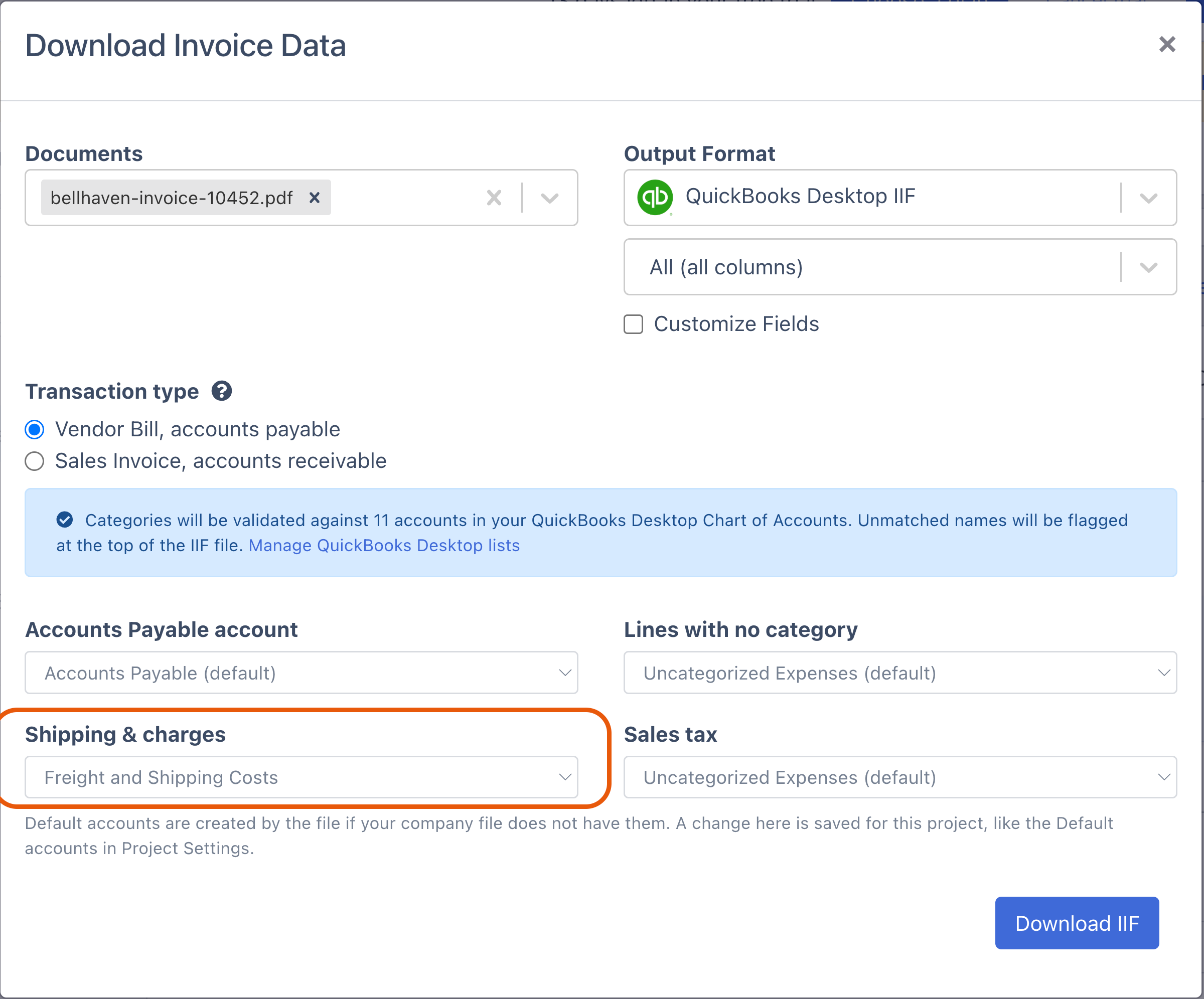Click the bellhaven-invoice-10452.pdf file name
This screenshot has height=999, width=1204.
(172, 198)
